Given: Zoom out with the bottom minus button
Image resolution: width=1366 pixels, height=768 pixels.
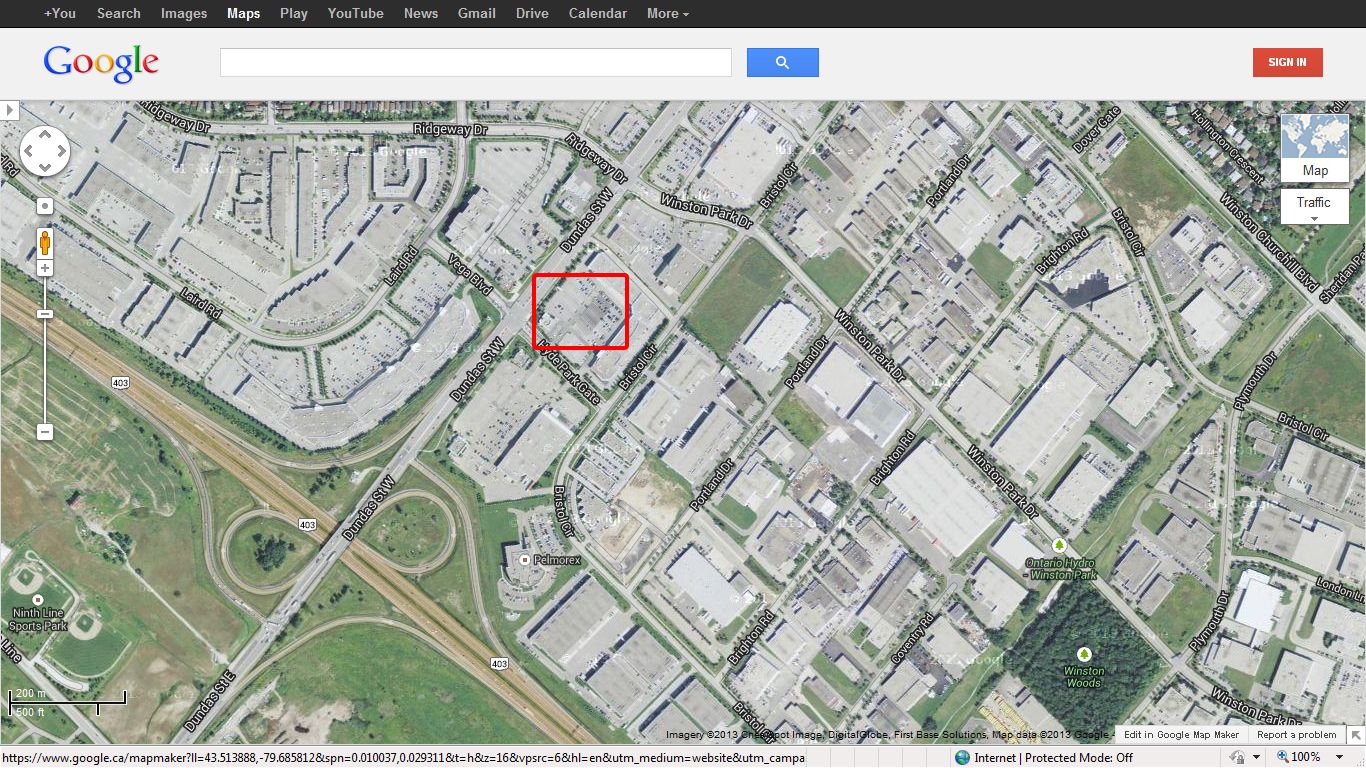Looking at the screenshot, I should [x=45, y=432].
